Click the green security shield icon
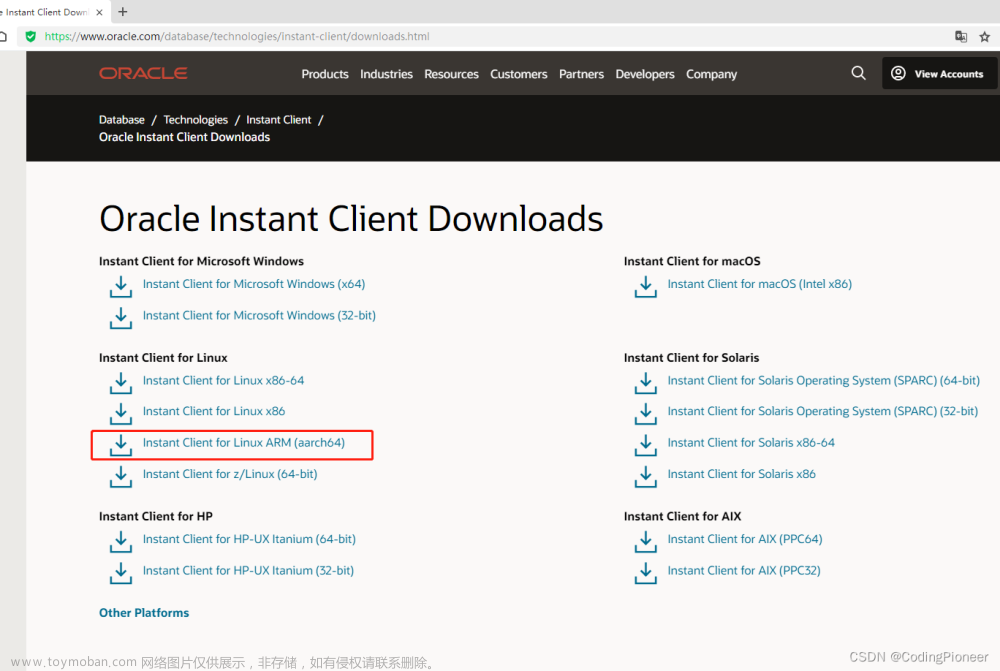 point(30,36)
